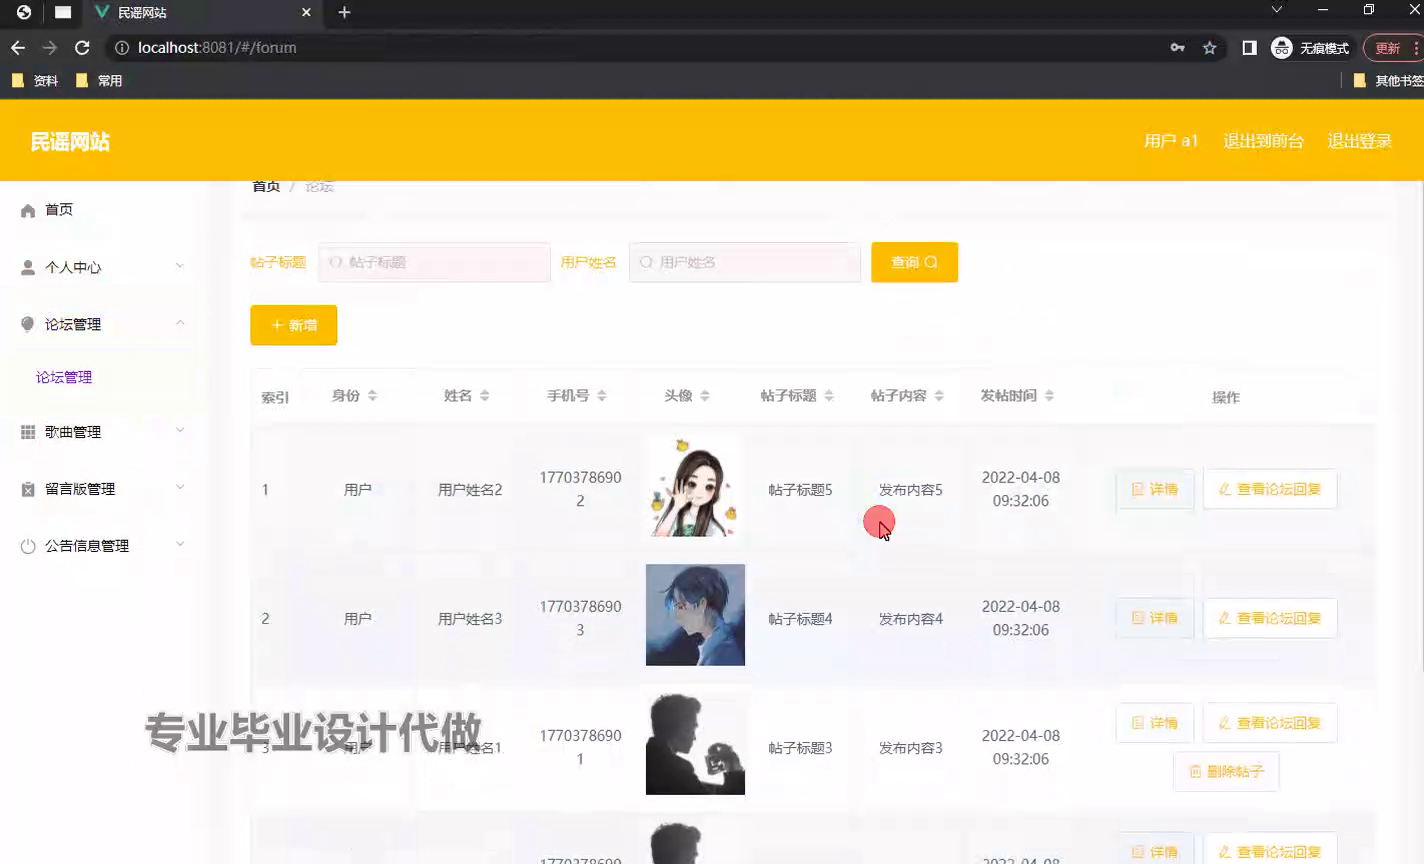Viewport: 1424px width, 864px height.
Task: Open 详情 for 帖子标题5 row
Action: pyautogui.click(x=1155, y=489)
